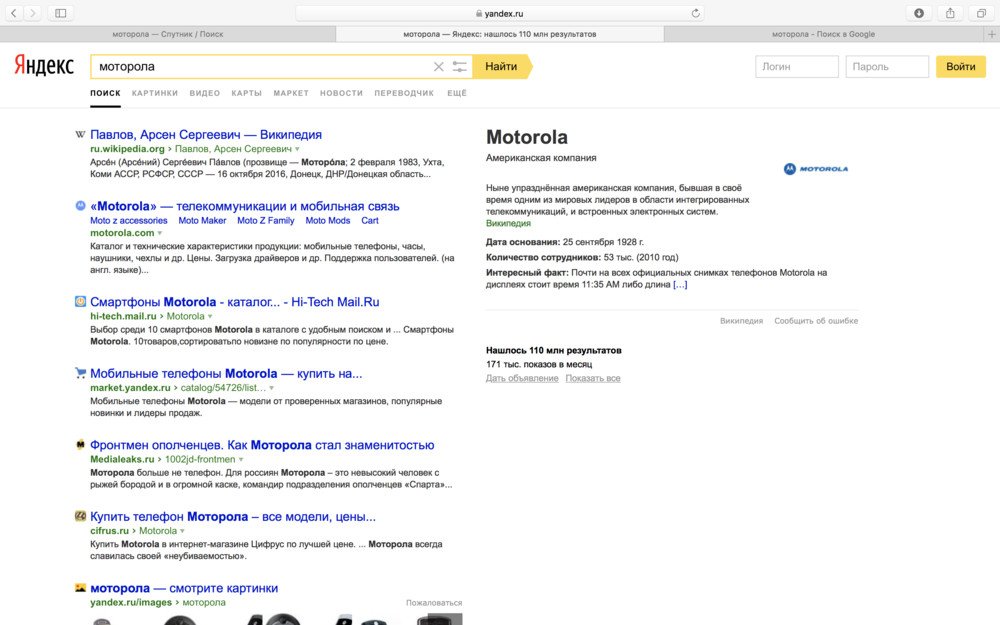Image resolution: width=1000 pixels, height=625 pixels.
Task: Switch to the Спутник search tab
Action: [x=168, y=34]
